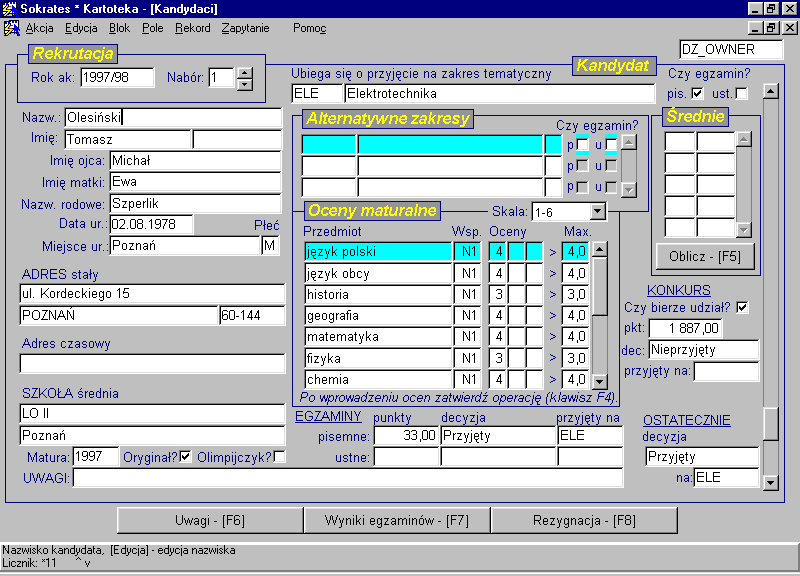
Task: Click the pisemne points field 33,00
Action: 406,436
